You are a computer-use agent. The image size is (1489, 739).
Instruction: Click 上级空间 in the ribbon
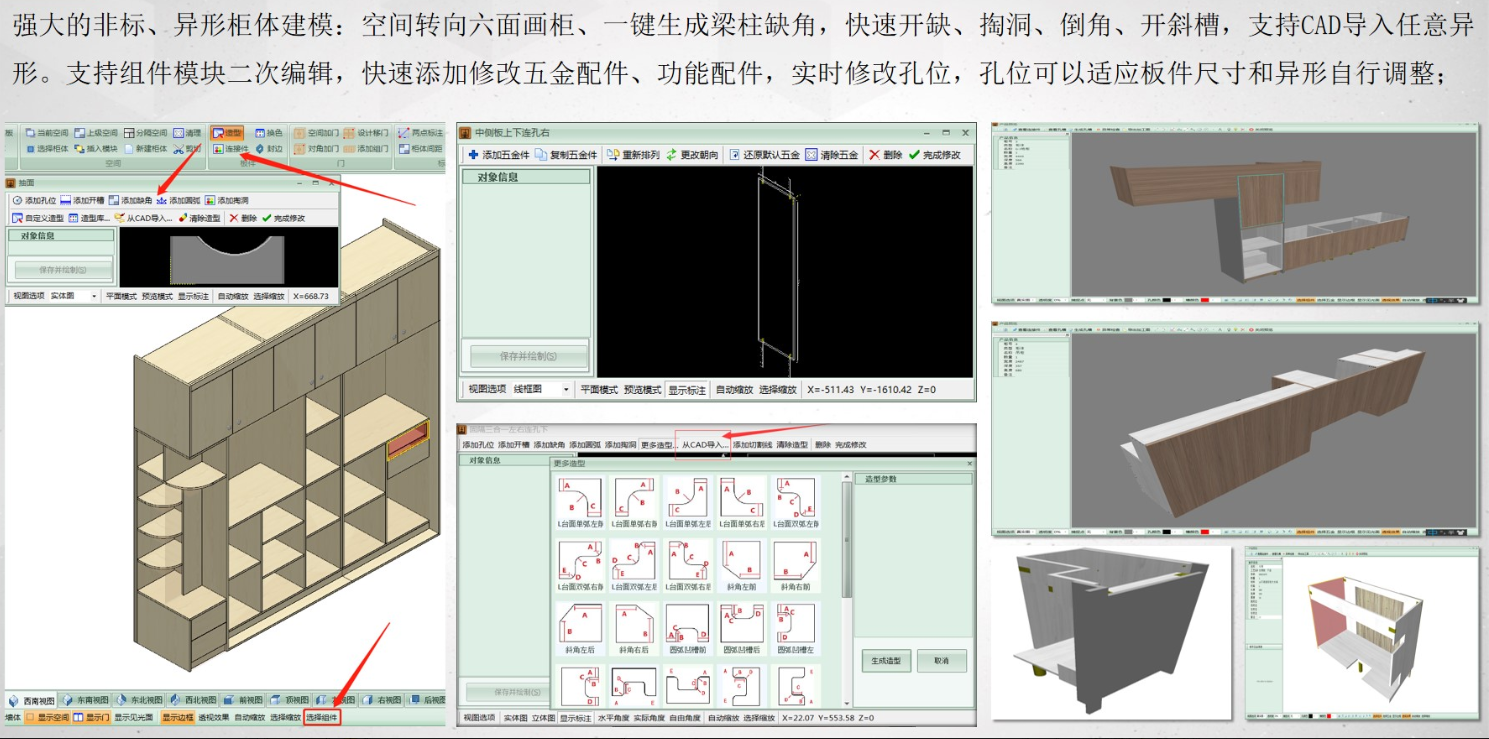coord(96,133)
